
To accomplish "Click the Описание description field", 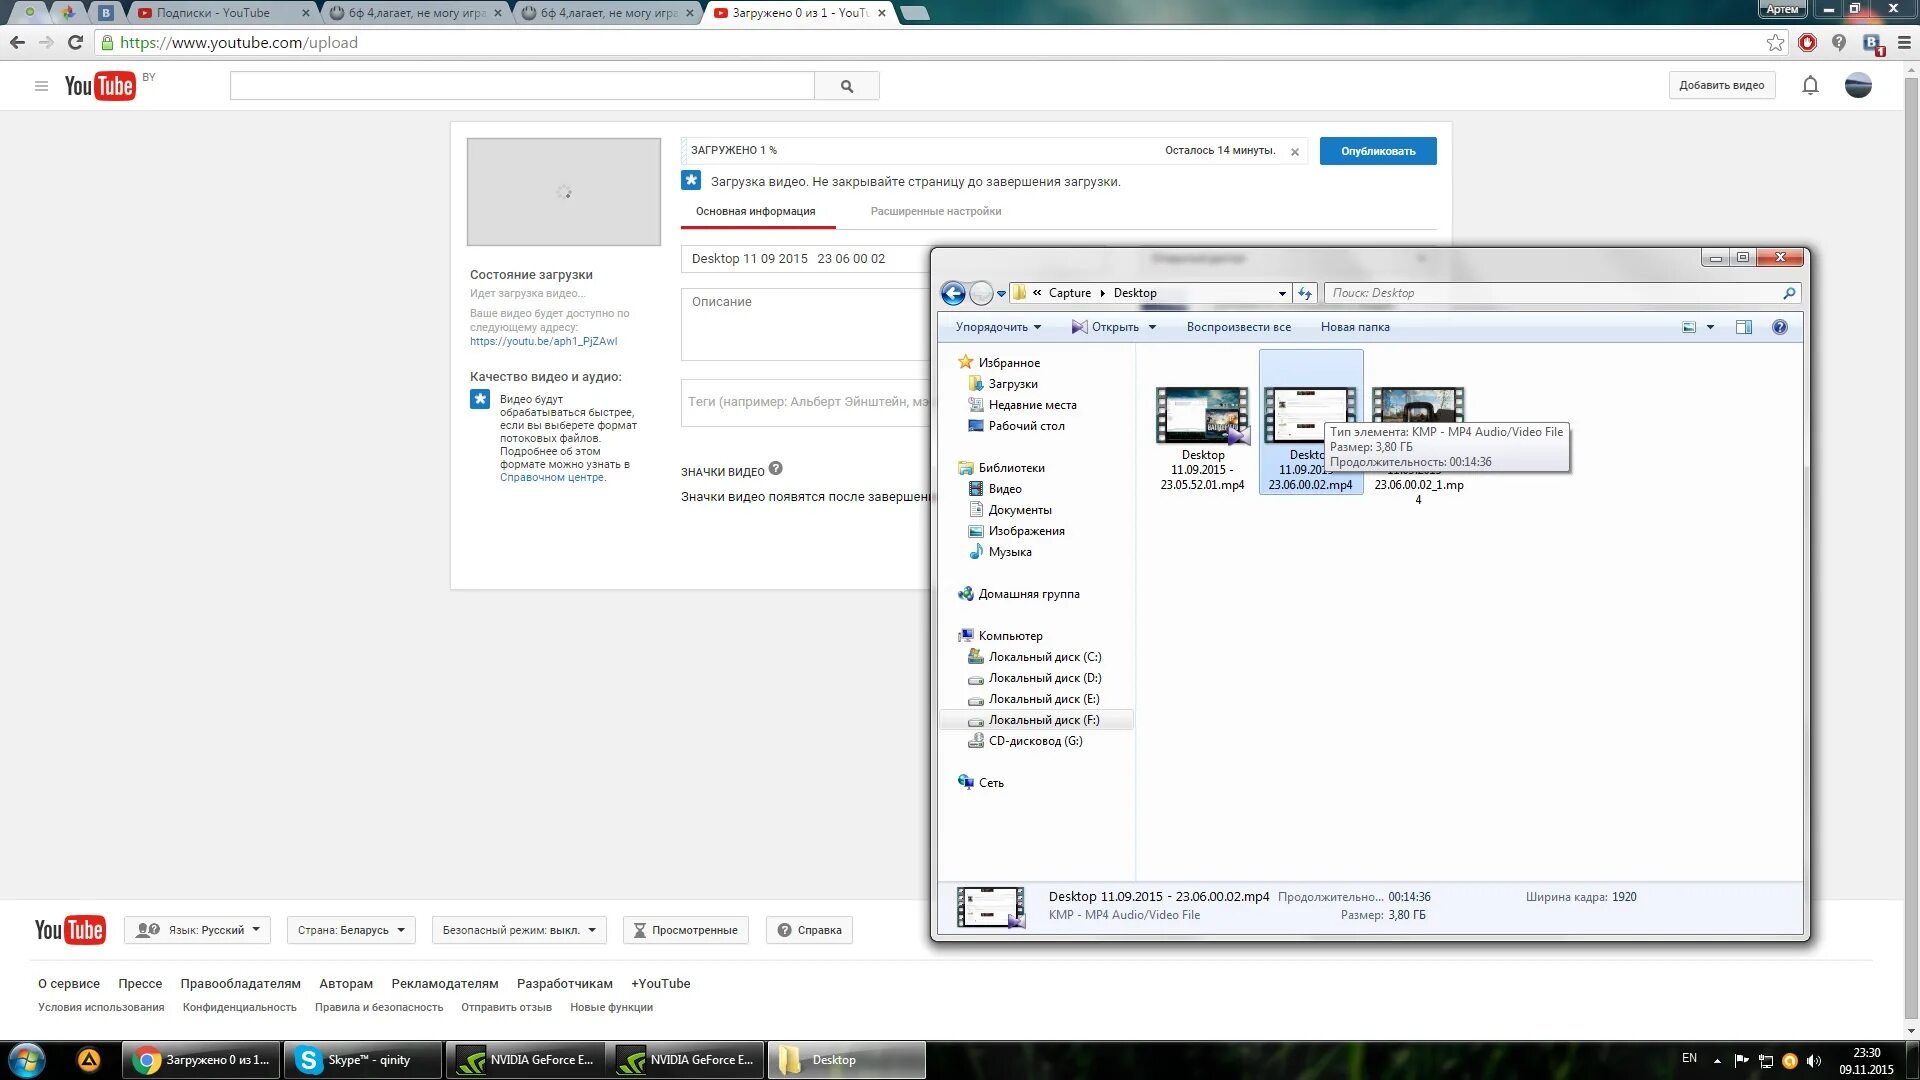I will point(806,324).
